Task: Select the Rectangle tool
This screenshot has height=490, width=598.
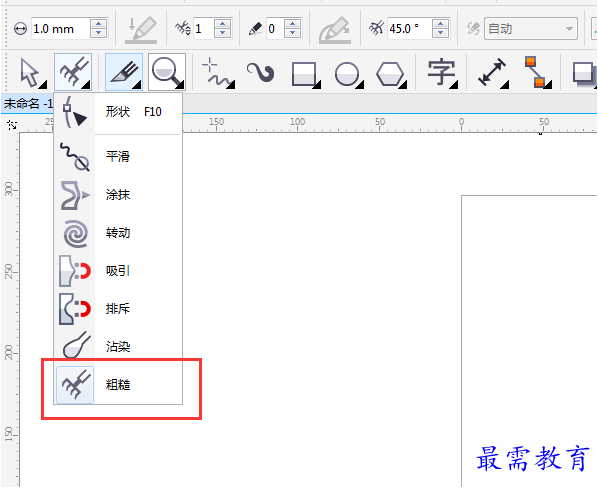Action: 305,74
